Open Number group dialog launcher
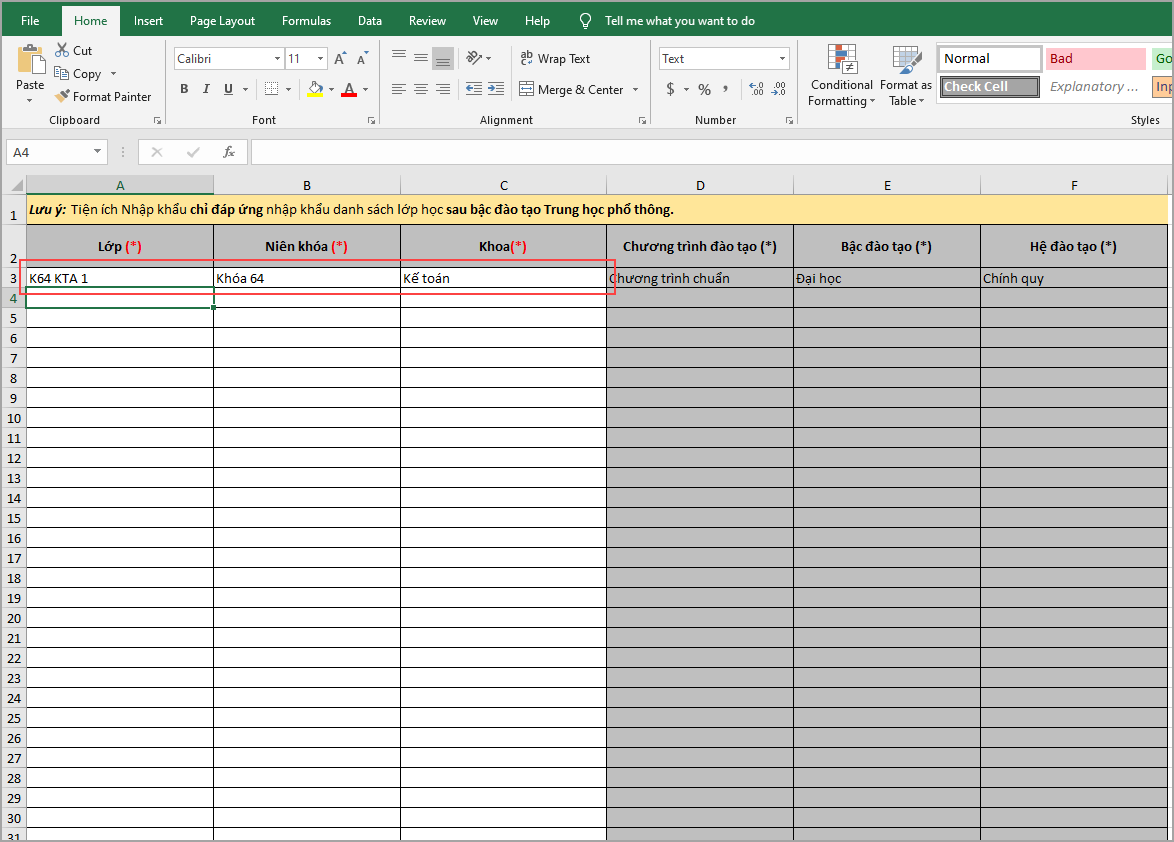The image size is (1174, 842). [789, 120]
